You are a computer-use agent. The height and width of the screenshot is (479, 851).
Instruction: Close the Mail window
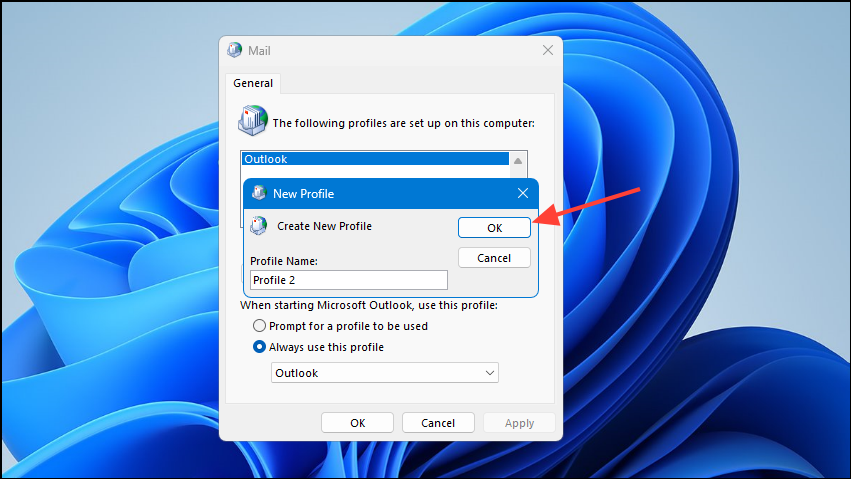coord(548,50)
